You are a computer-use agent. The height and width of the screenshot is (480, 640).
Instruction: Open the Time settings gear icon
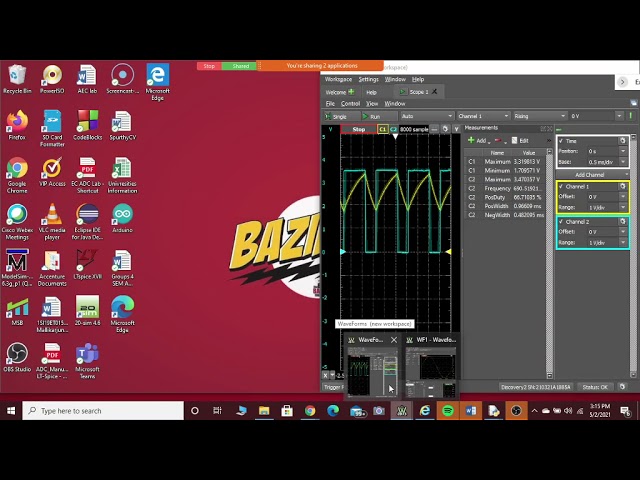622,140
